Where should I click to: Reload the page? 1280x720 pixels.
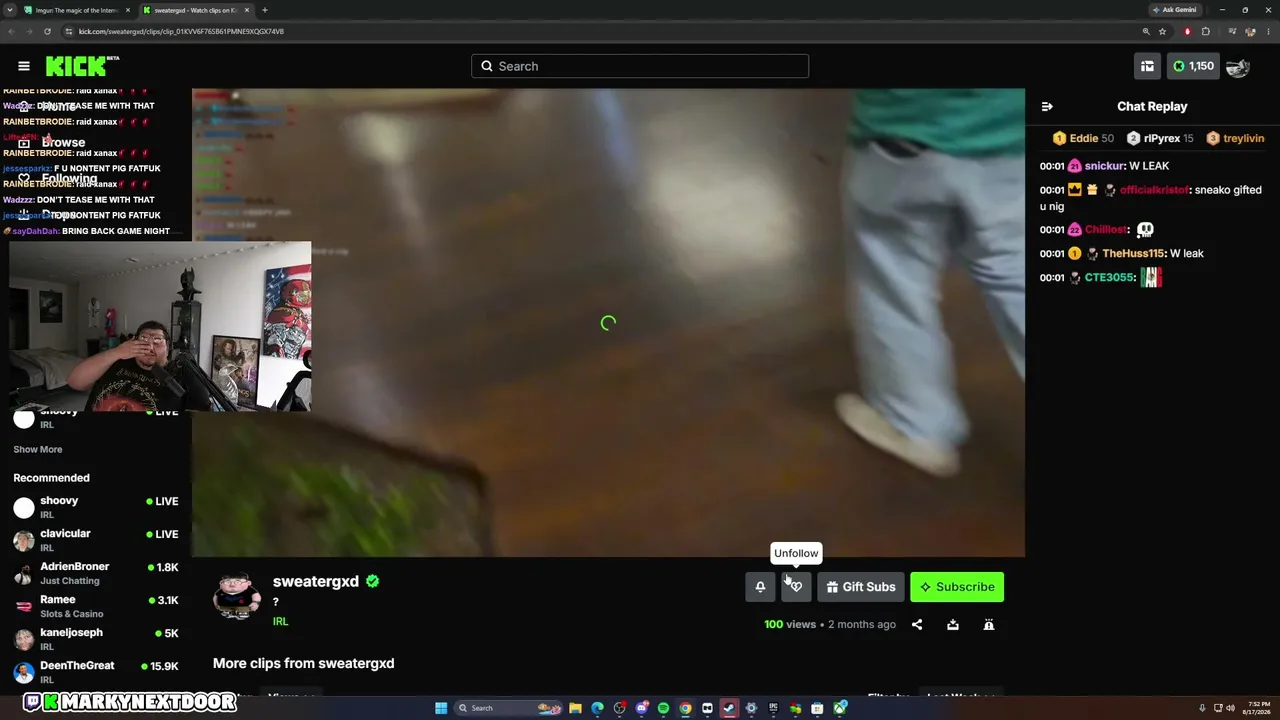[47, 31]
